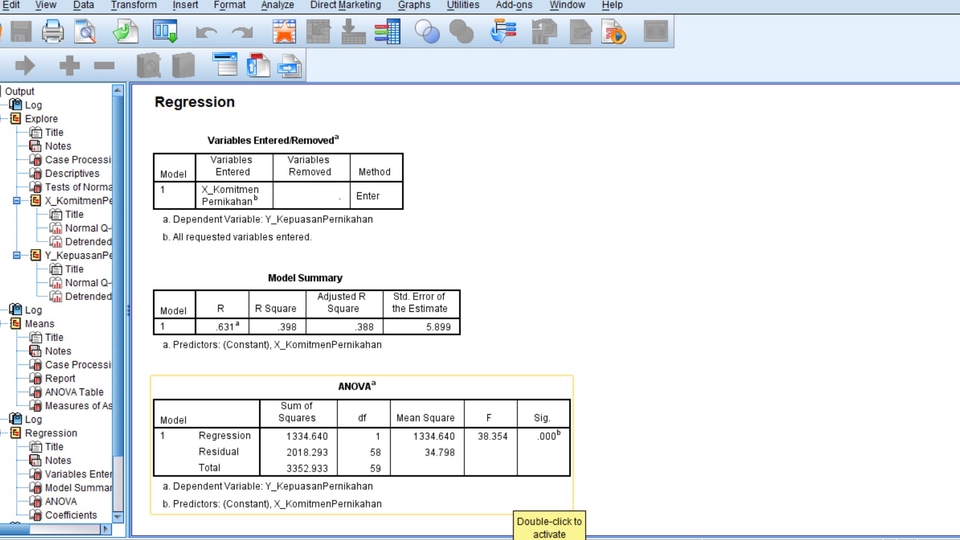Open Print Preview via magnifier page icon
This screenshot has height=540, width=960.
pyautogui.click(x=86, y=32)
